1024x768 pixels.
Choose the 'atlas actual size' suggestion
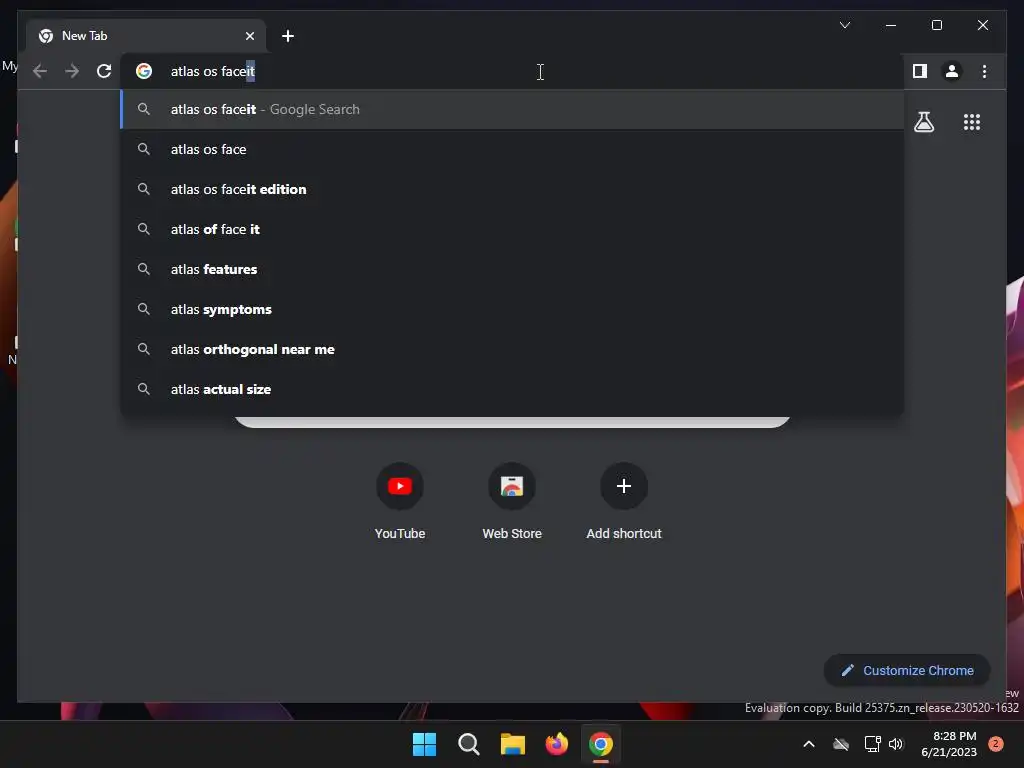(x=512, y=389)
